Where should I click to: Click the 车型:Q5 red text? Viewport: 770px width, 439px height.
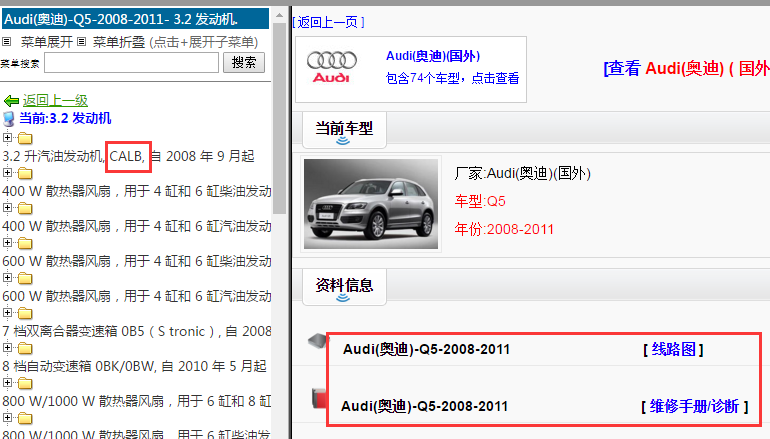point(480,201)
